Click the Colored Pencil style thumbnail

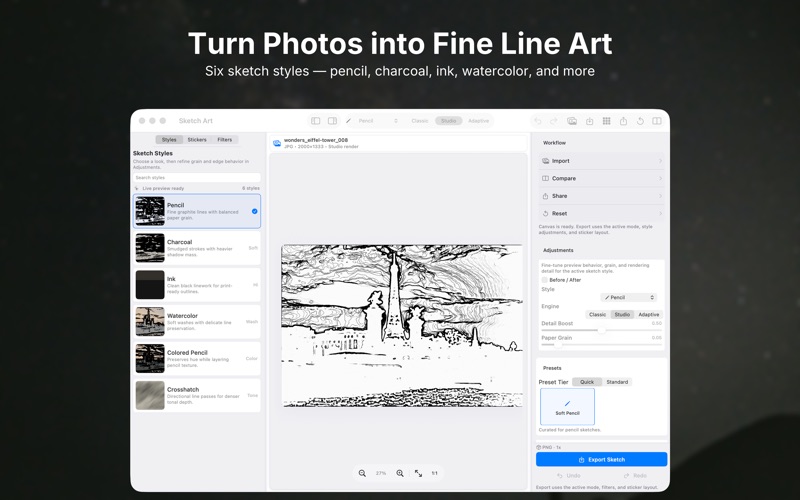[150, 358]
